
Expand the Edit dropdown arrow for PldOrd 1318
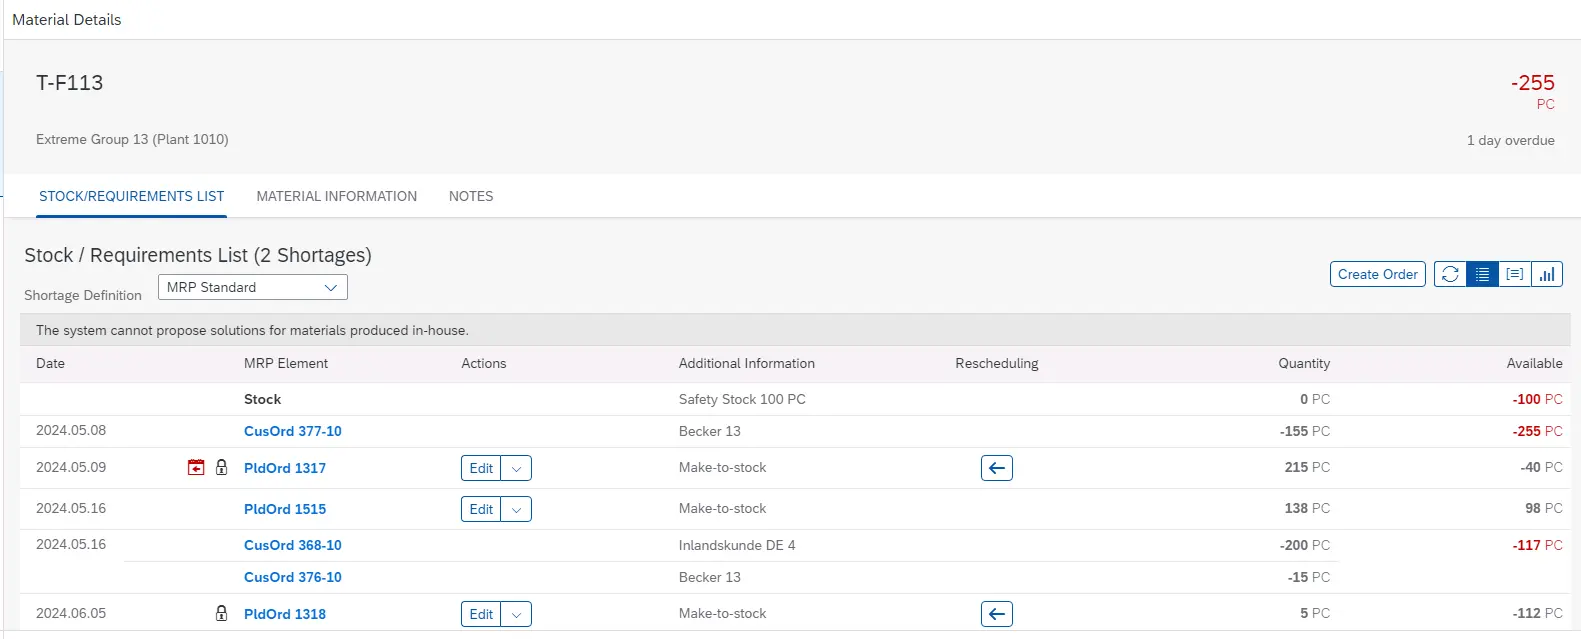click(516, 615)
